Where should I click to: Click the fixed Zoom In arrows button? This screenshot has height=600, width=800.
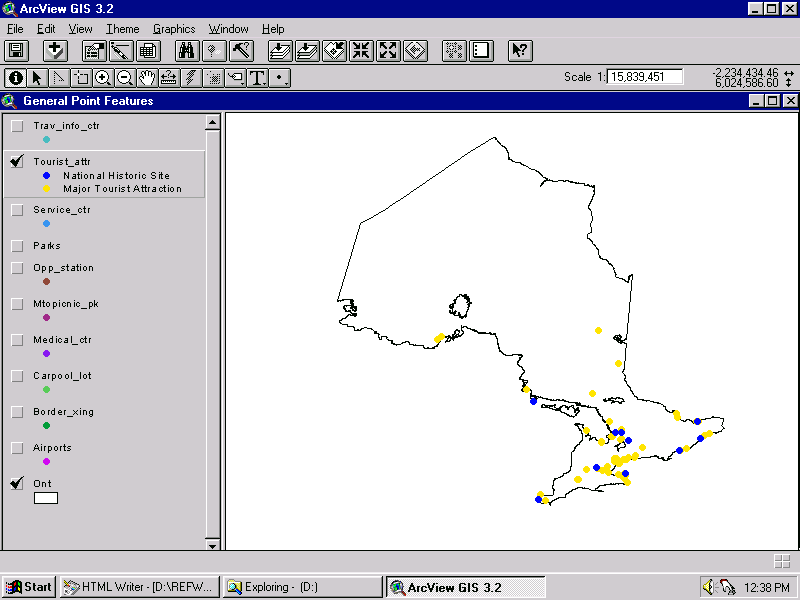[x=361, y=51]
